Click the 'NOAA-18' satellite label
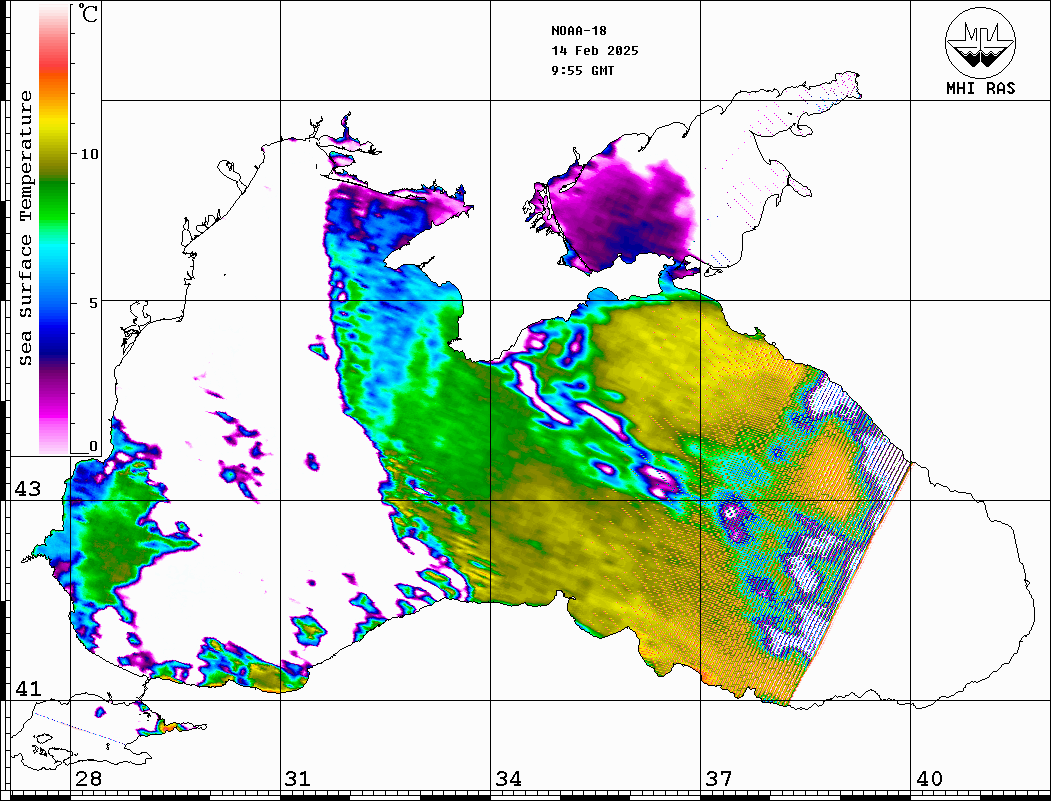The width and height of the screenshot is (1051, 801). pos(578,31)
